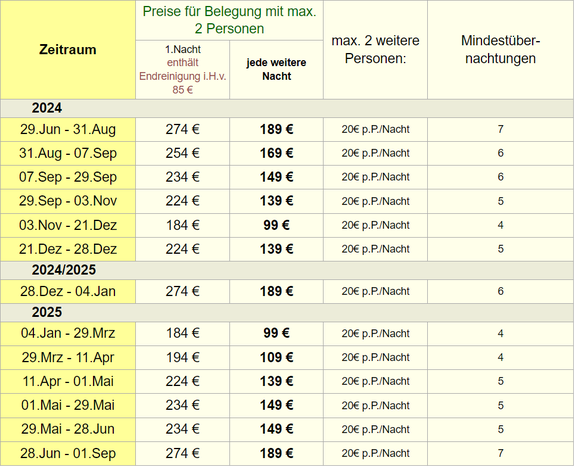
Task: Click "224 €" in the 29.Sep - 03.Nov row
Action: pos(183,201)
